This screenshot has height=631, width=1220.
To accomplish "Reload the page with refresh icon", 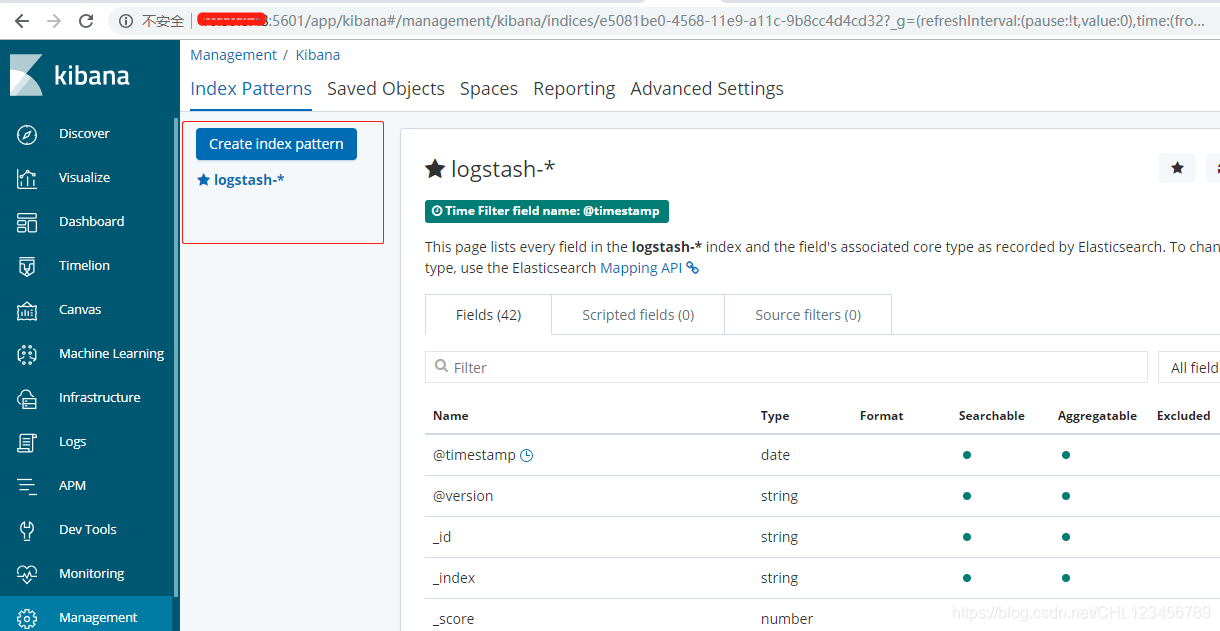I will (x=86, y=20).
